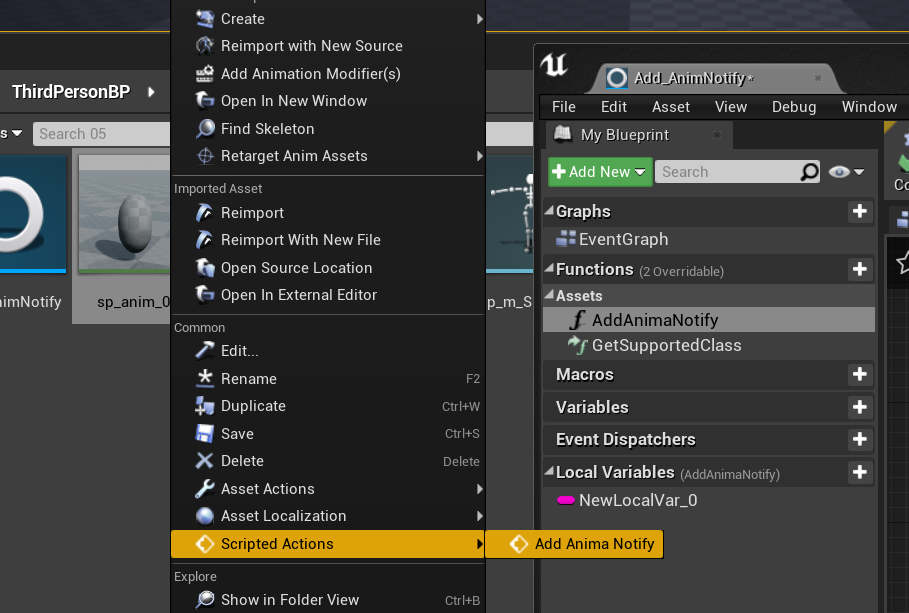Click the Scripted Actions diamond icon
Viewport: 909px width, 613px height.
[x=205, y=544]
